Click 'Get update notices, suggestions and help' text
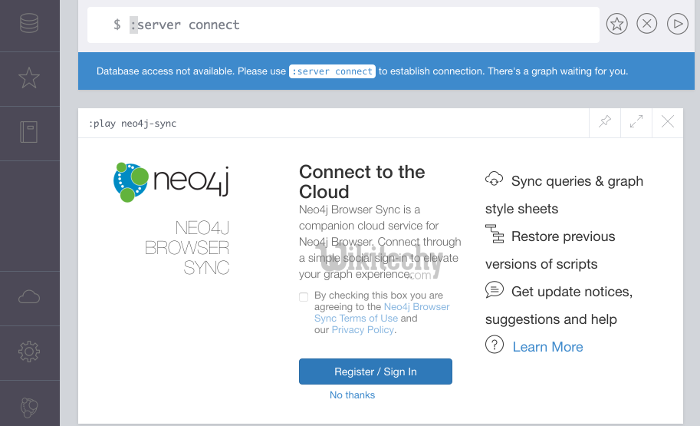 tap(559, 305)
